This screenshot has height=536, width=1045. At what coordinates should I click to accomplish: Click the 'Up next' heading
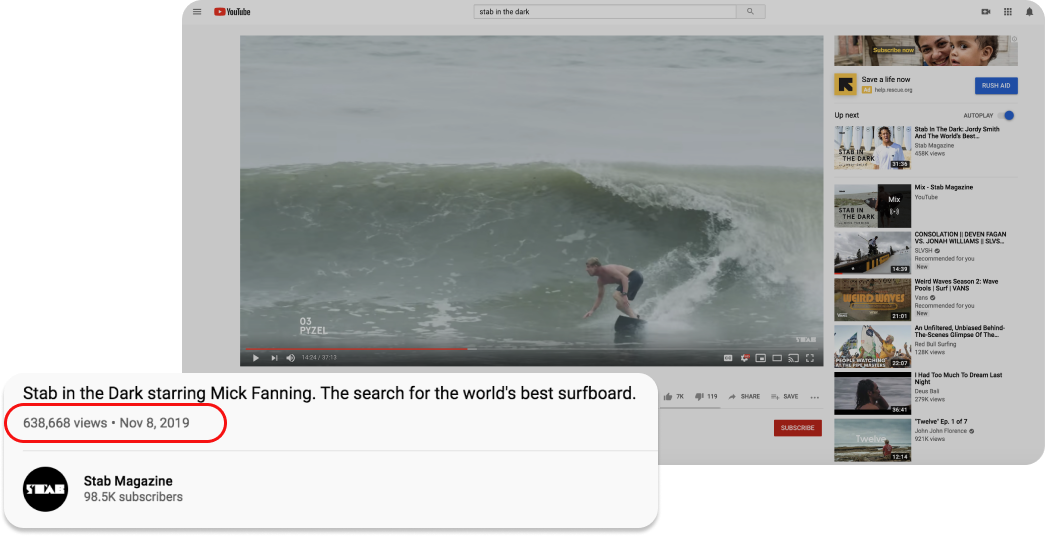[846, 115]
